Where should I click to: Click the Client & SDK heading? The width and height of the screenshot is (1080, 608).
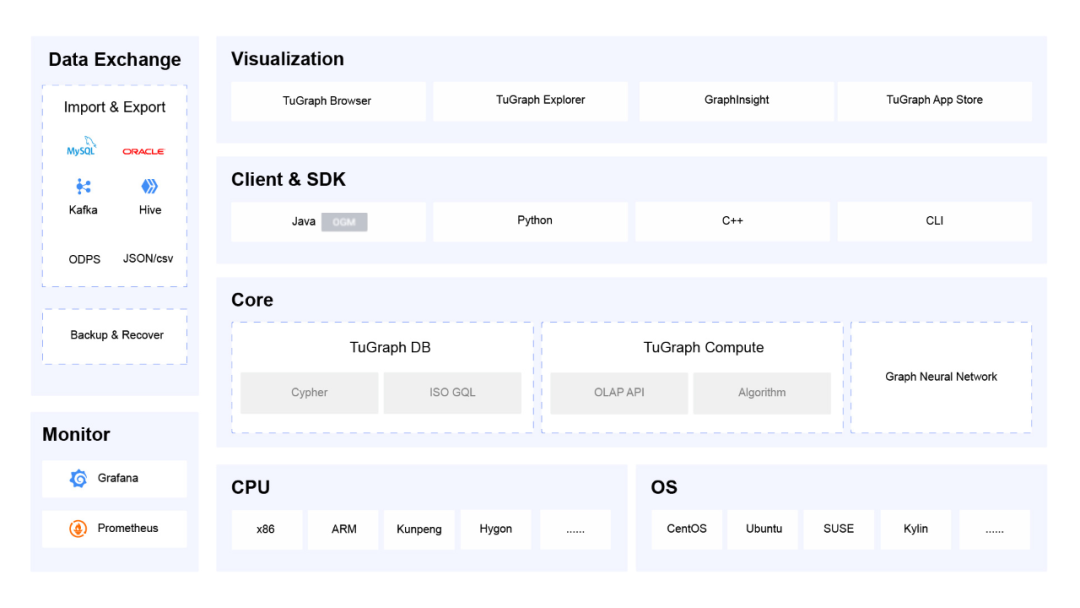(x=288, y=180)
